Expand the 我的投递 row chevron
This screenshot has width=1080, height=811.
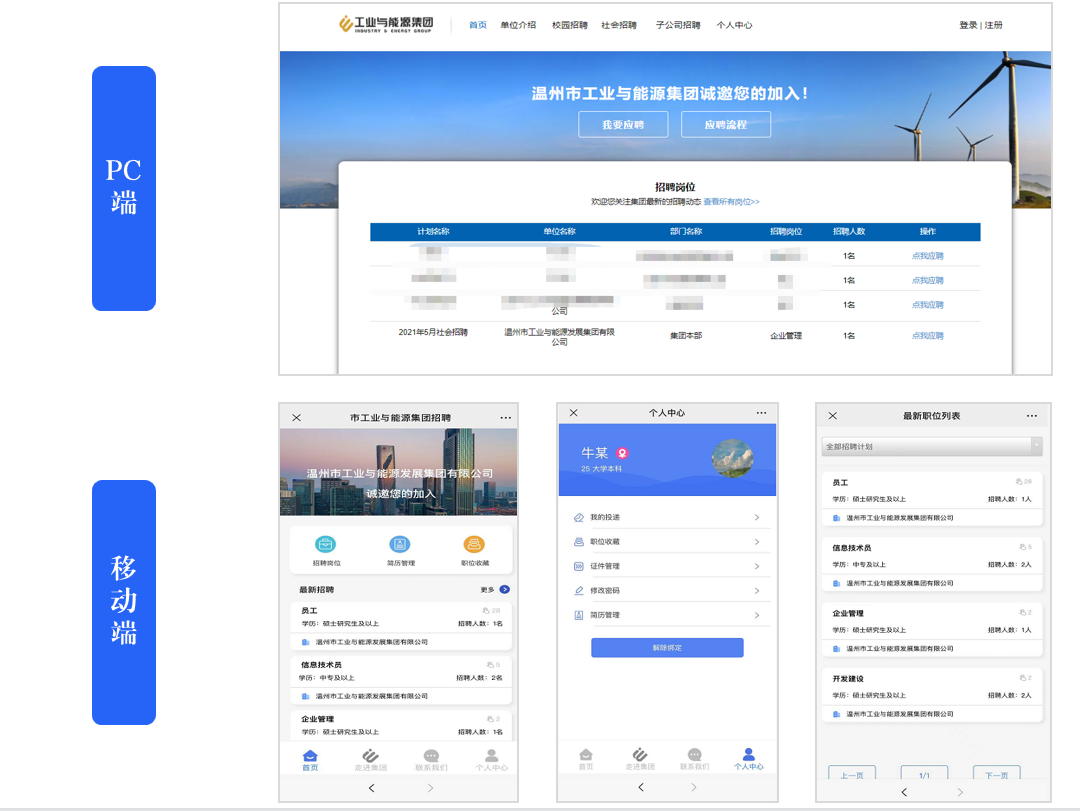(757, 517)
